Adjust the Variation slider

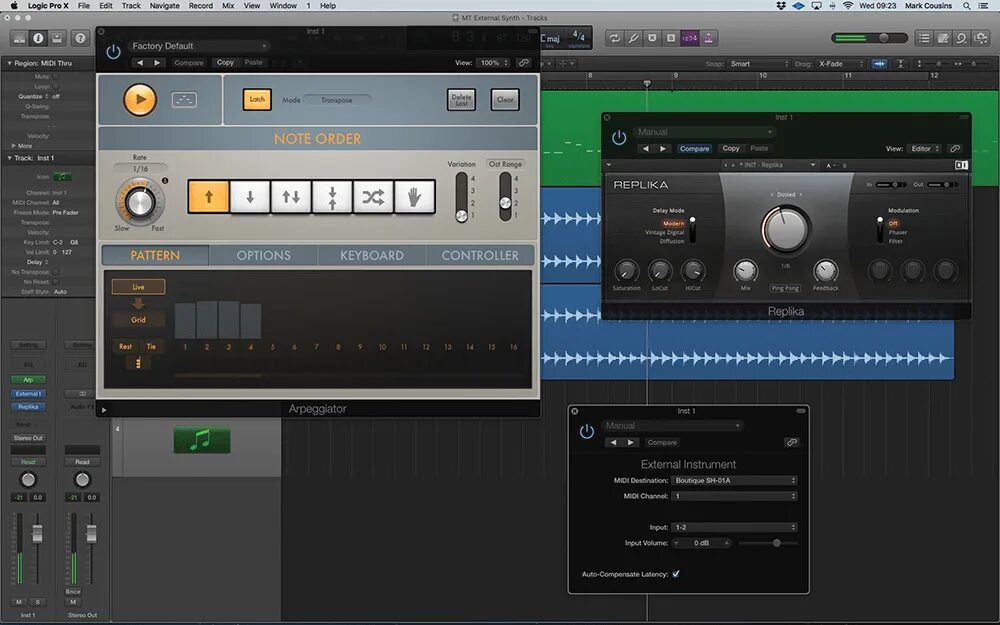tap(462, 196)
